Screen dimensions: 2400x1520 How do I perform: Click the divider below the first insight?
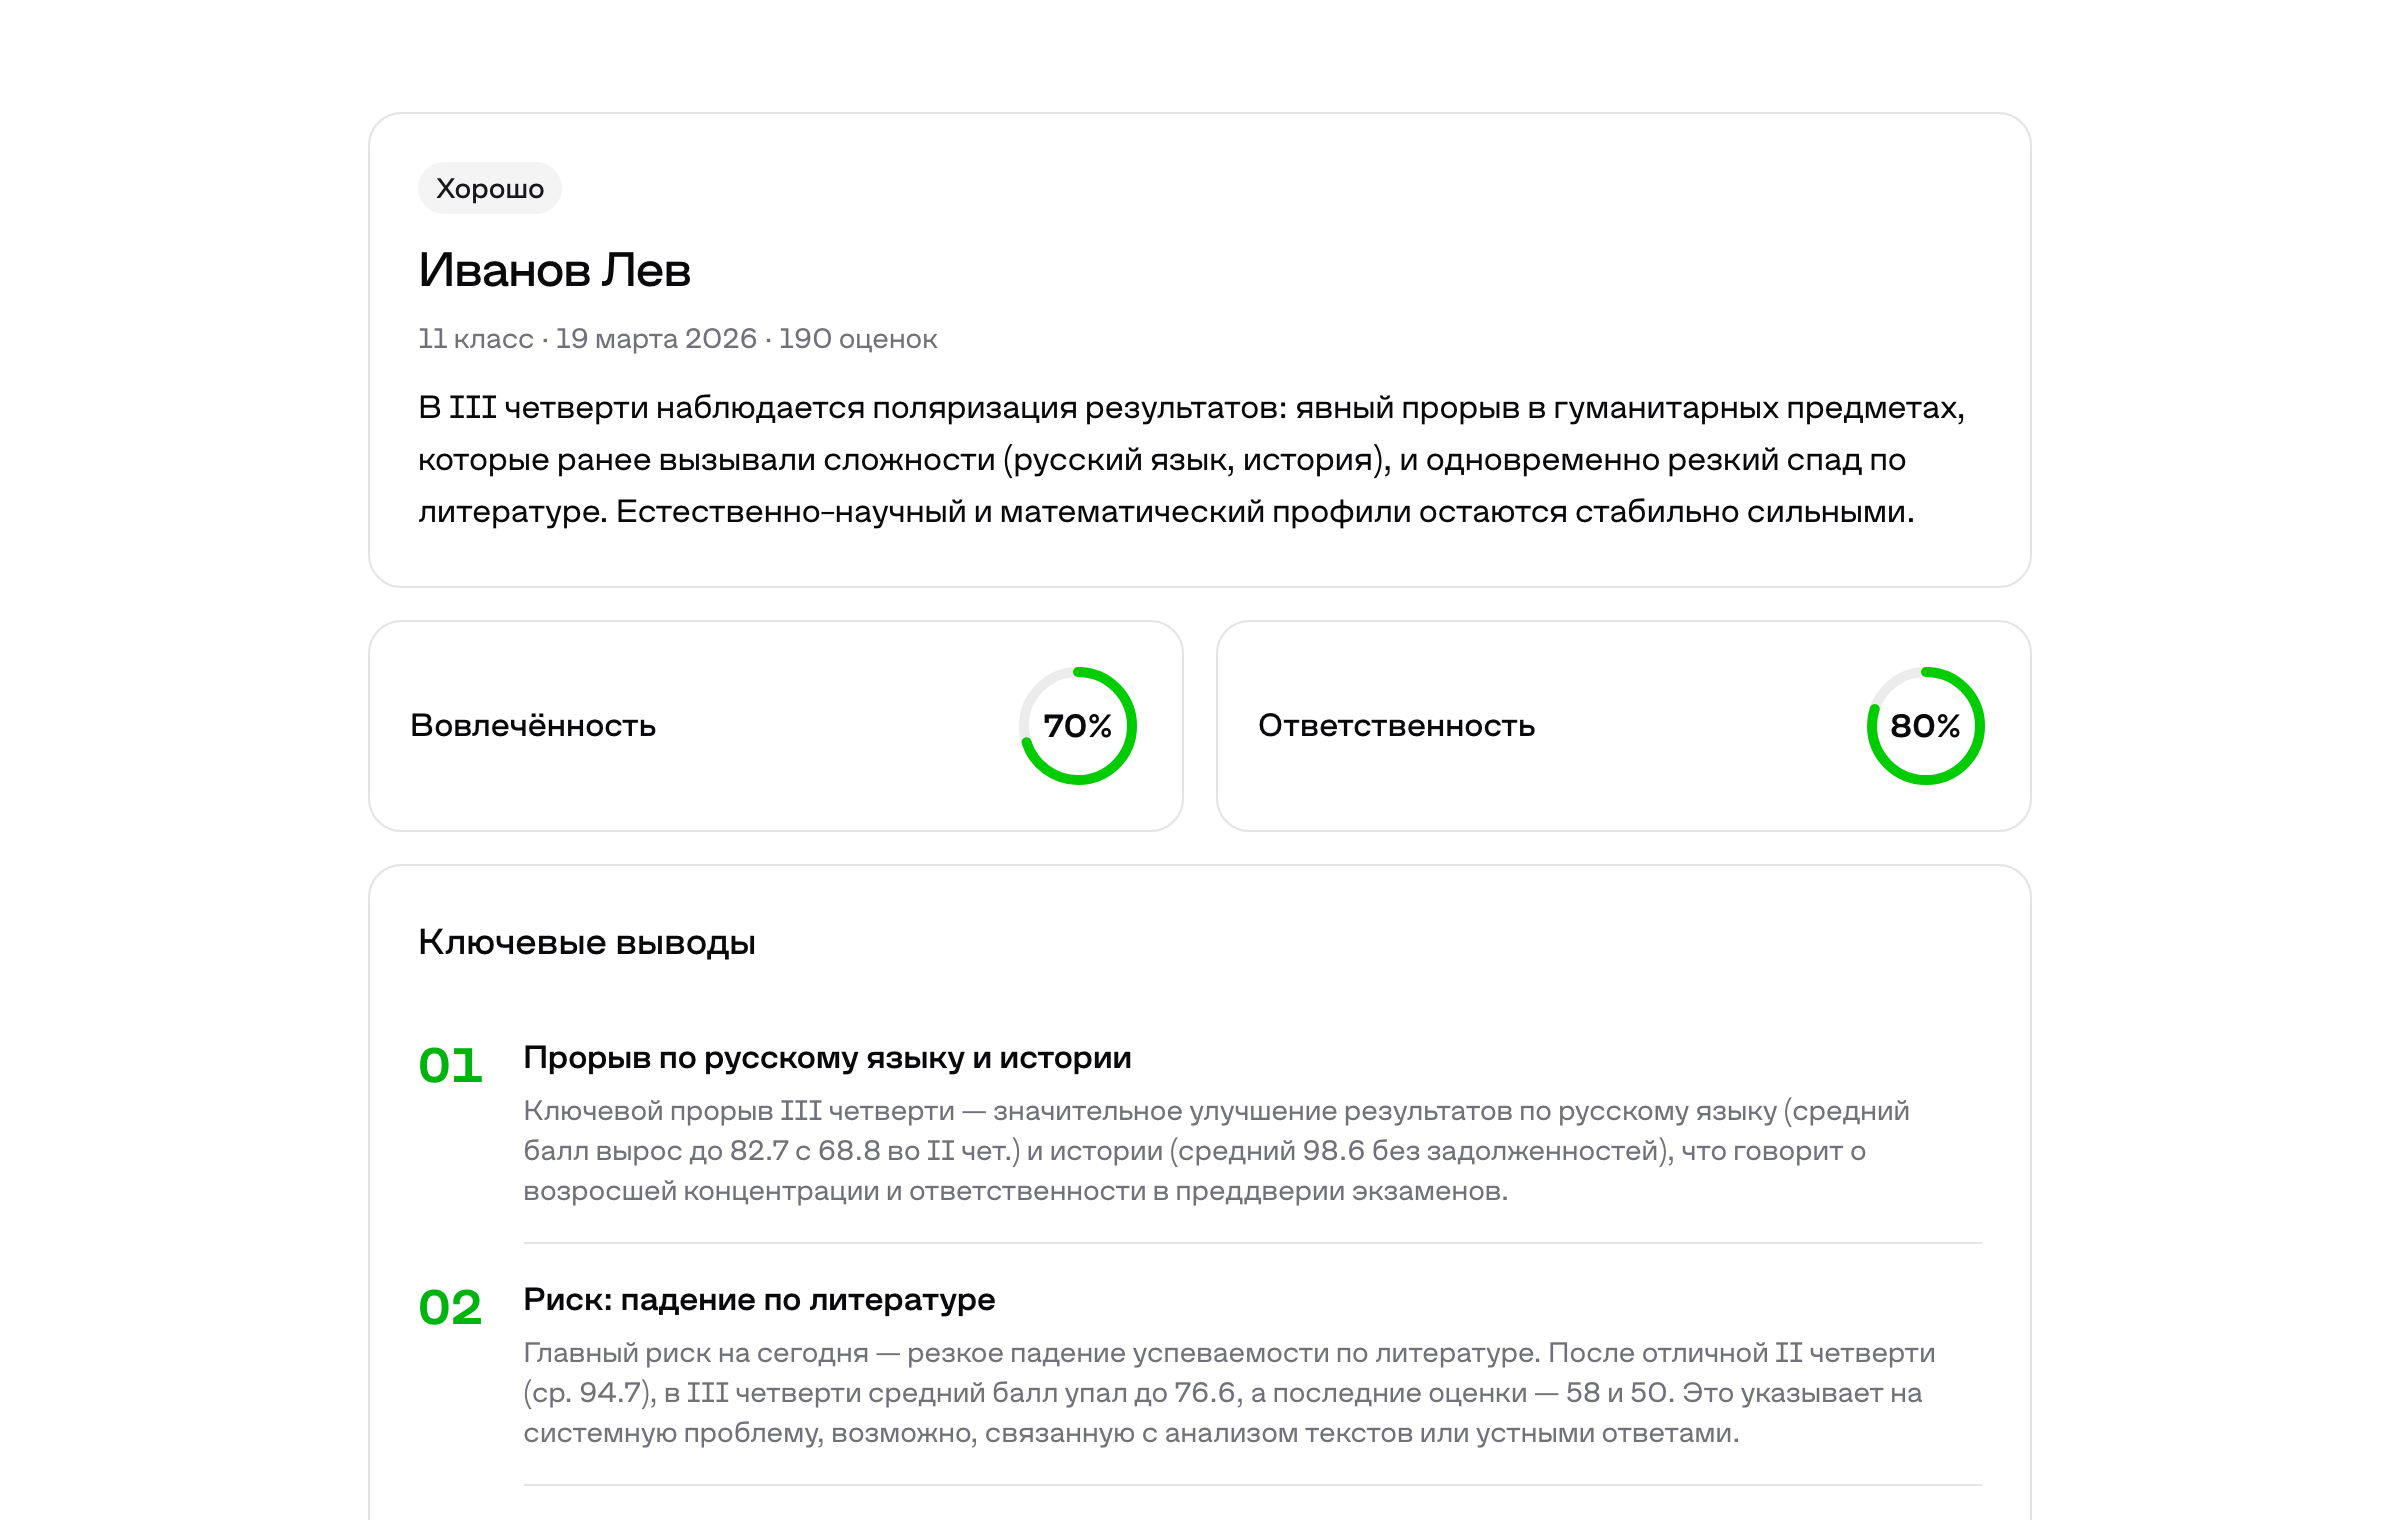click(x=1252, y=1243)
